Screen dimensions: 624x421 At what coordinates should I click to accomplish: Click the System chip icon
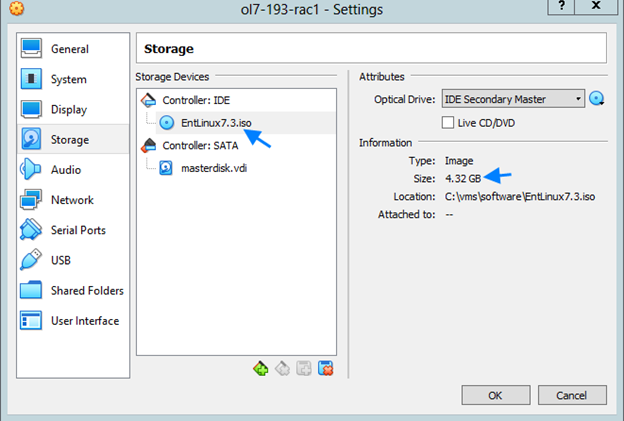click(31, 79)
